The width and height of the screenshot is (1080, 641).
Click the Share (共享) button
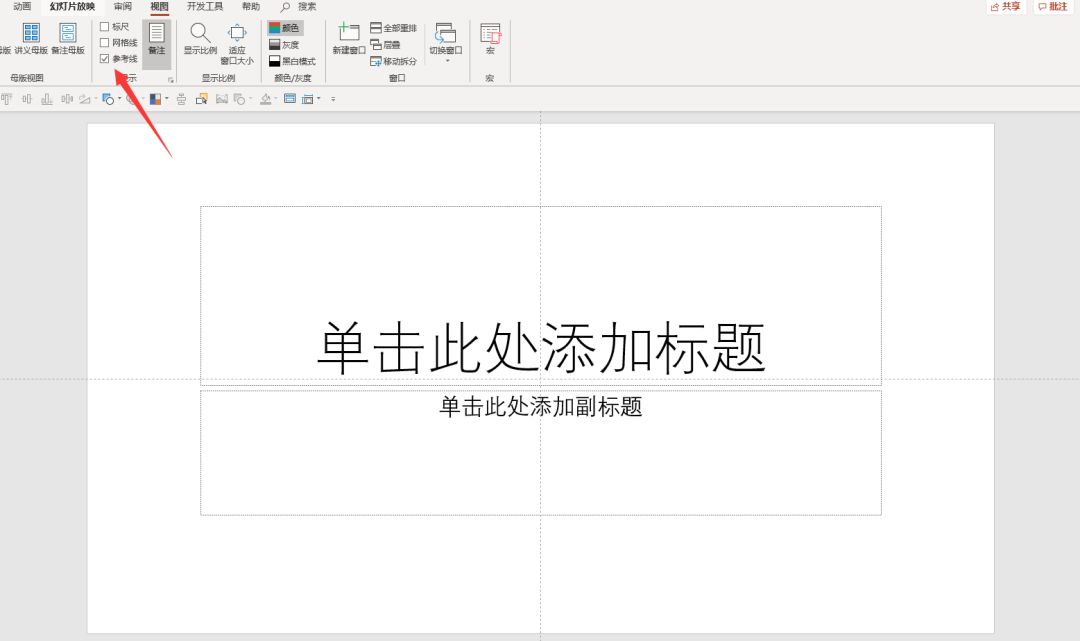coord(1006,7)
